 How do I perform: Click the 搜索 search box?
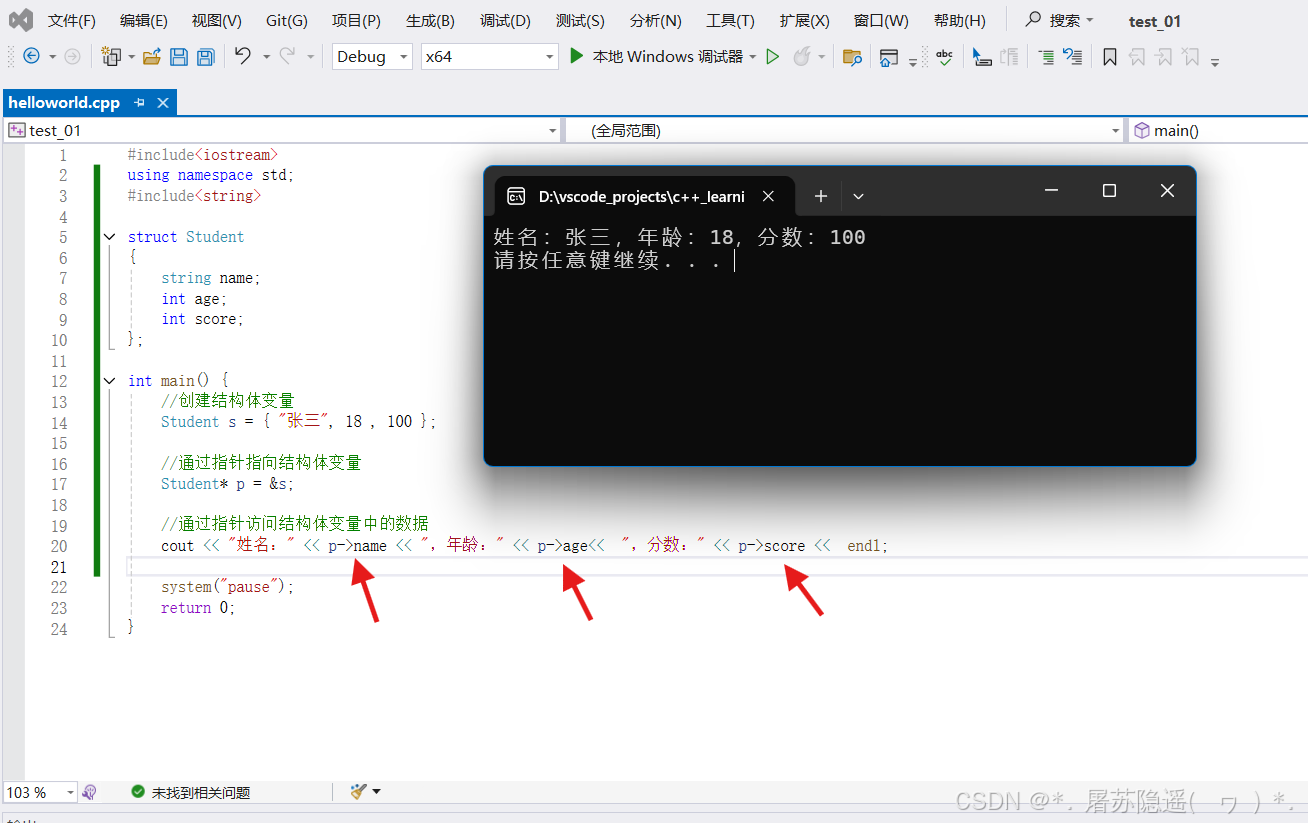click(x=1059, y=20)
